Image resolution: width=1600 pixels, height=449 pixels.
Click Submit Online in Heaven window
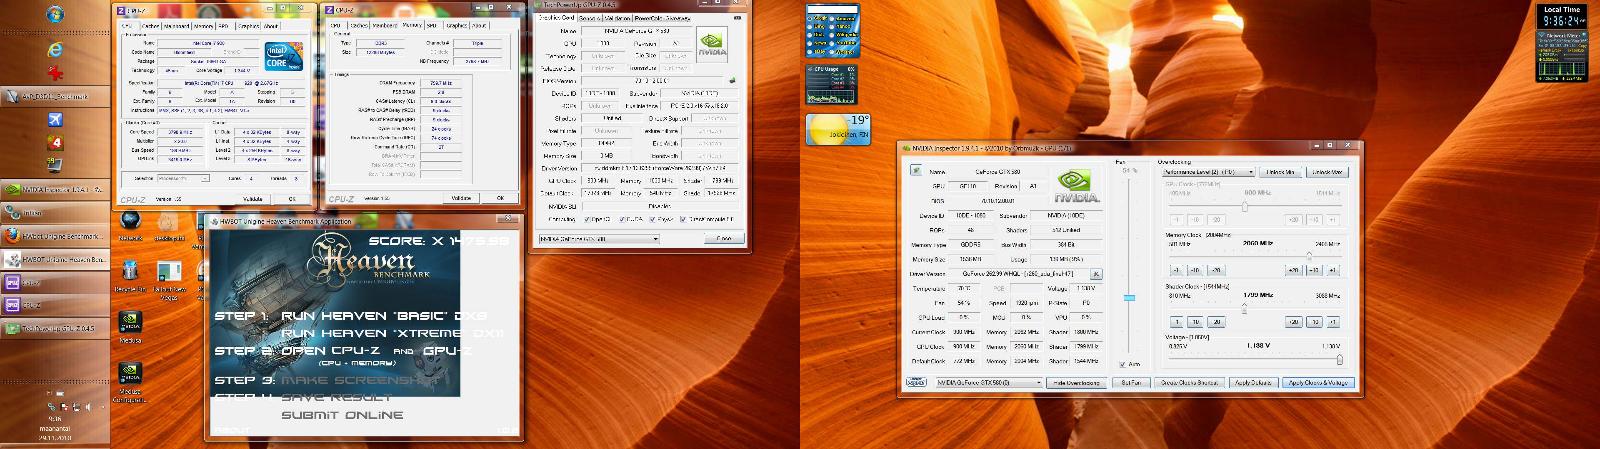[341, 414]
